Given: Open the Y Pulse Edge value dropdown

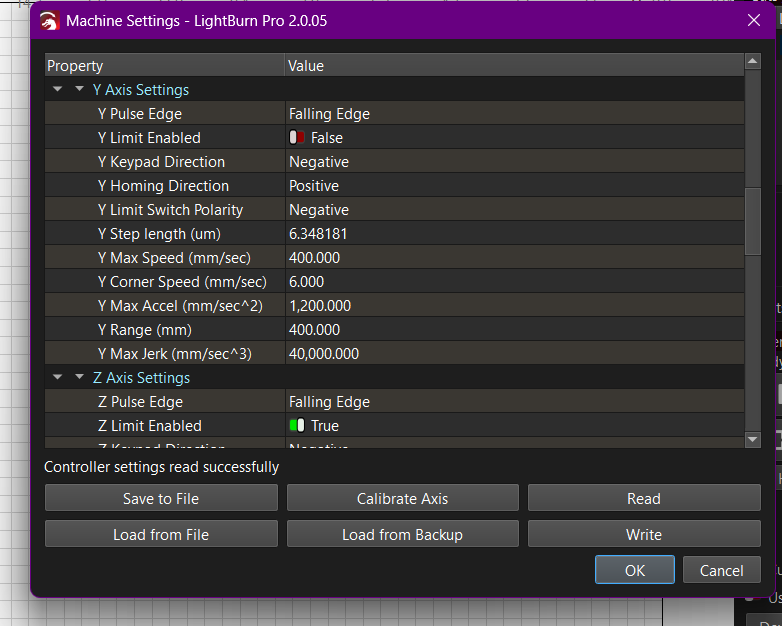Looking at the screenshot, I should [514, 114].
